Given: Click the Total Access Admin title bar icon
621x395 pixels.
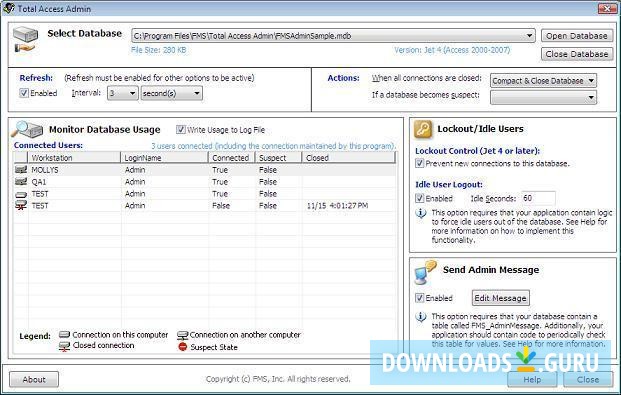Looking at the screenshot, I should click(8, 8).
